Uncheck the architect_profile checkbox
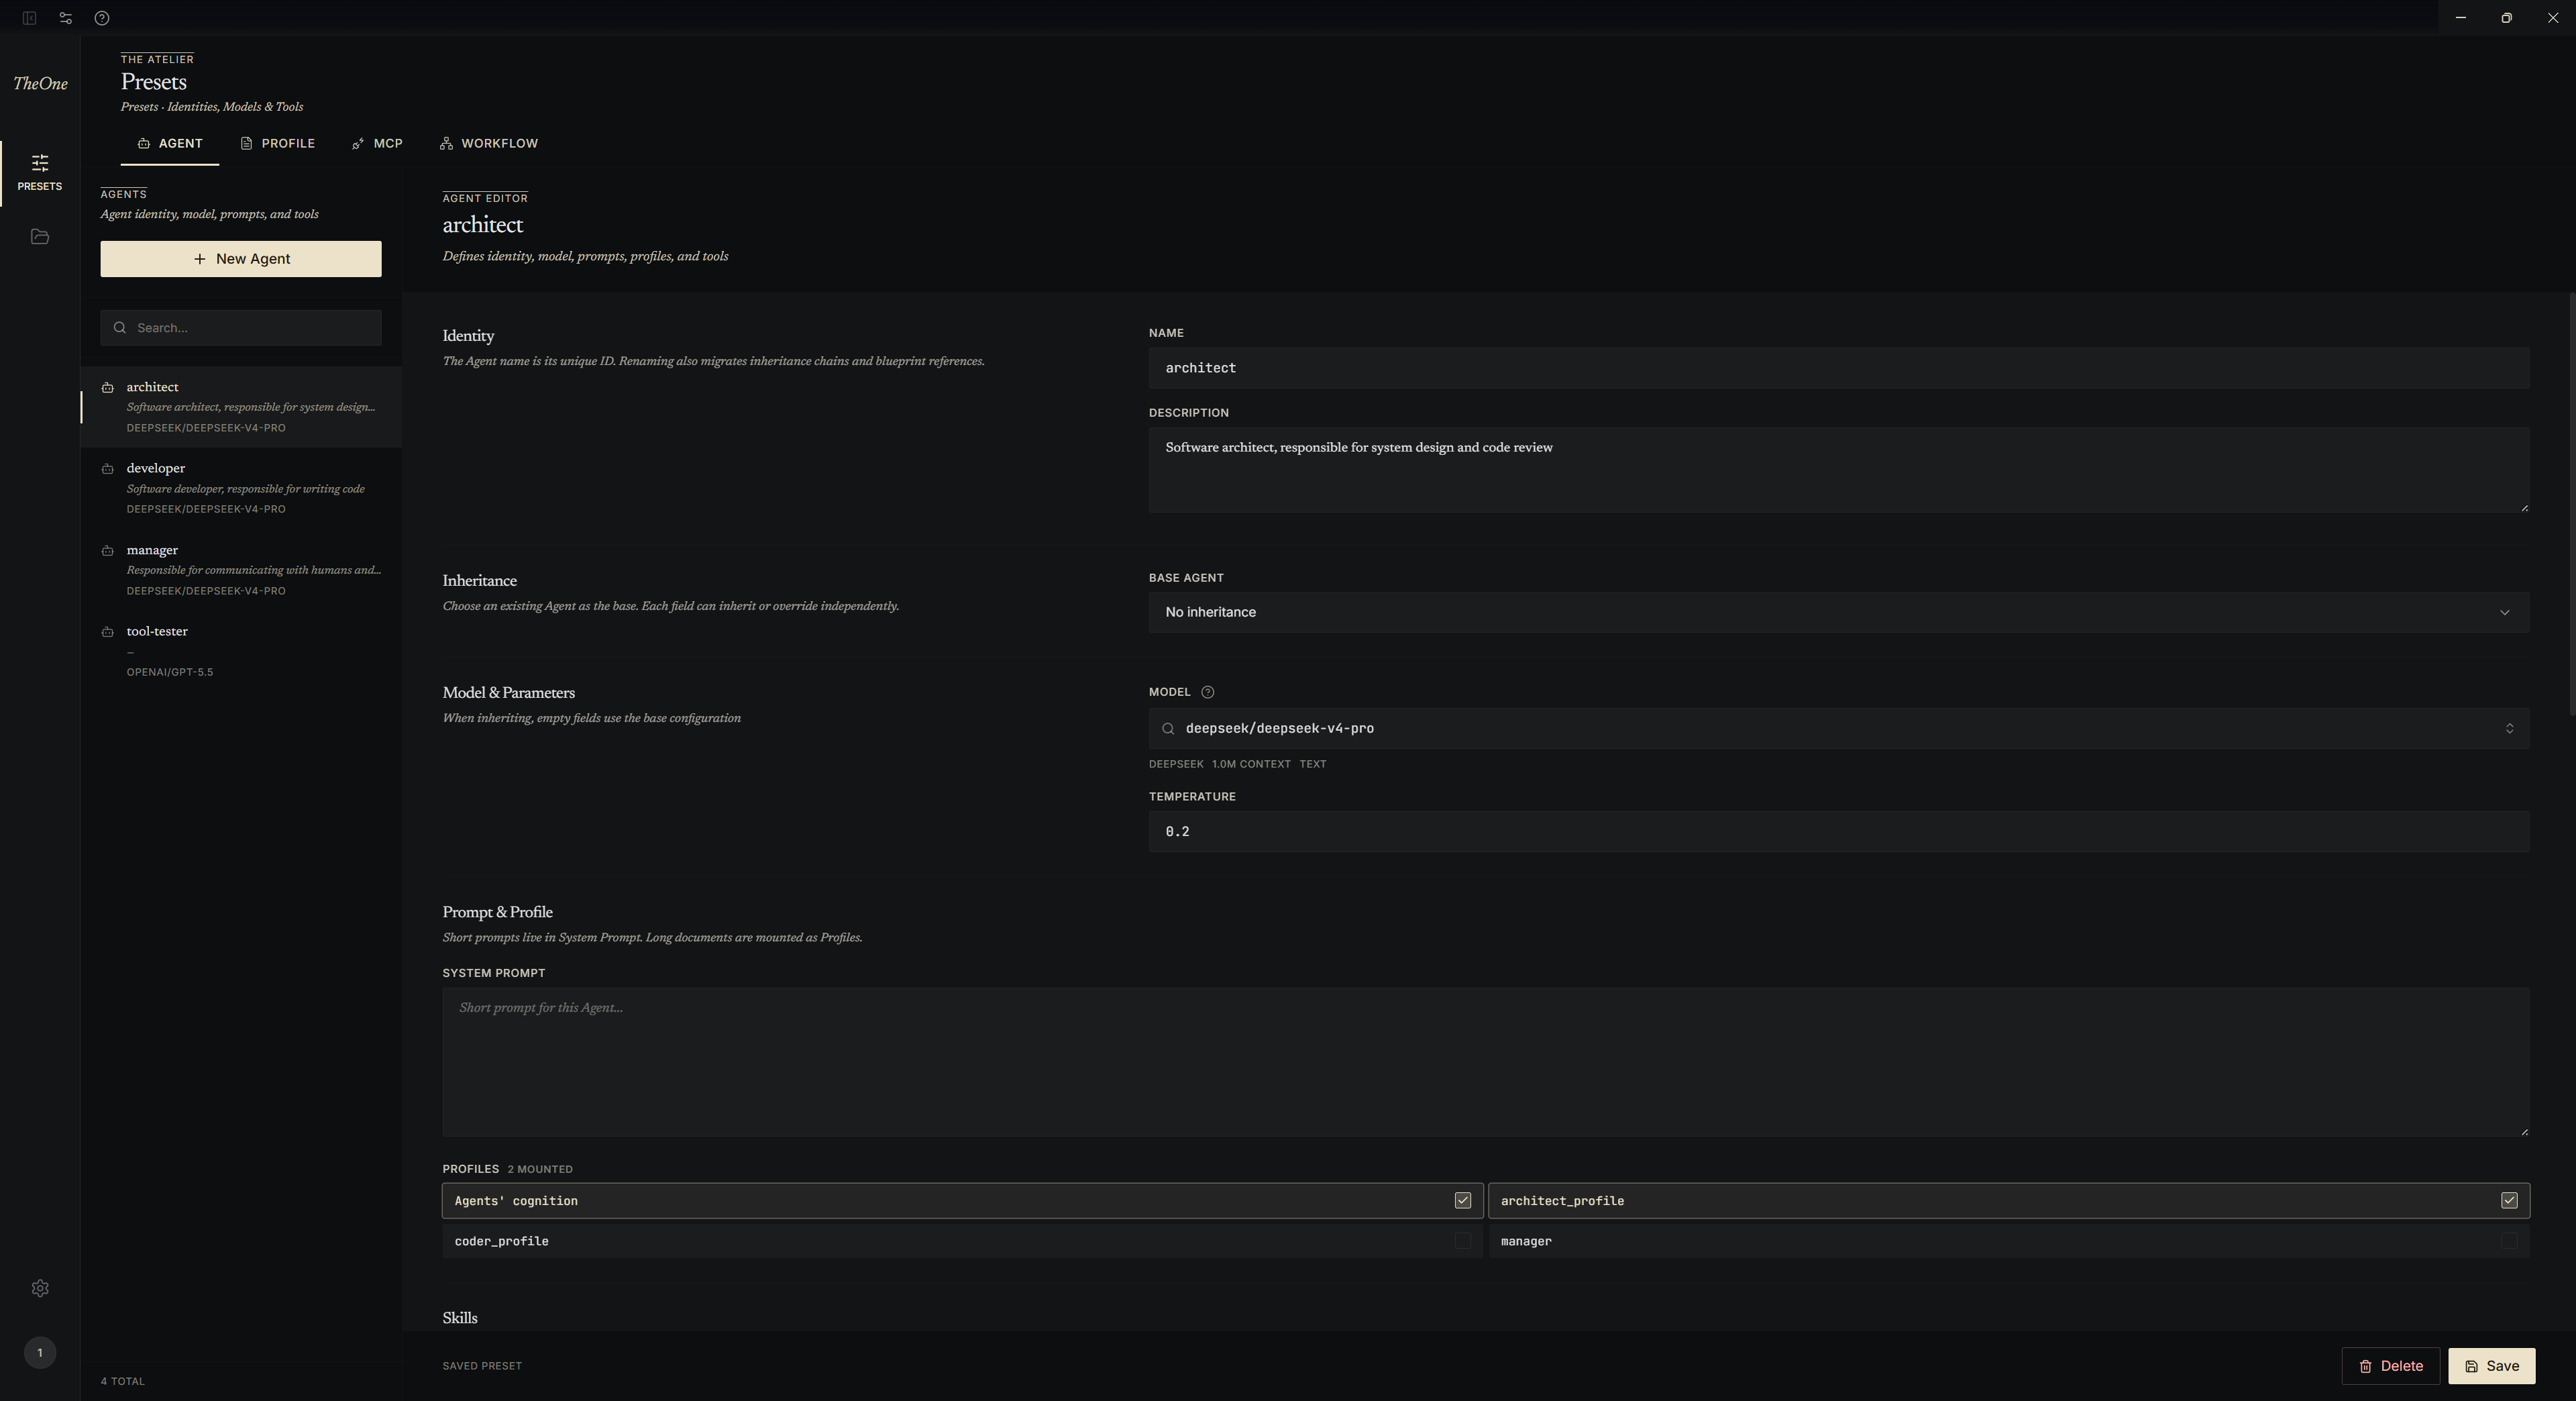This screenshot has width=2576, height=1401. coord(2509,1201)
